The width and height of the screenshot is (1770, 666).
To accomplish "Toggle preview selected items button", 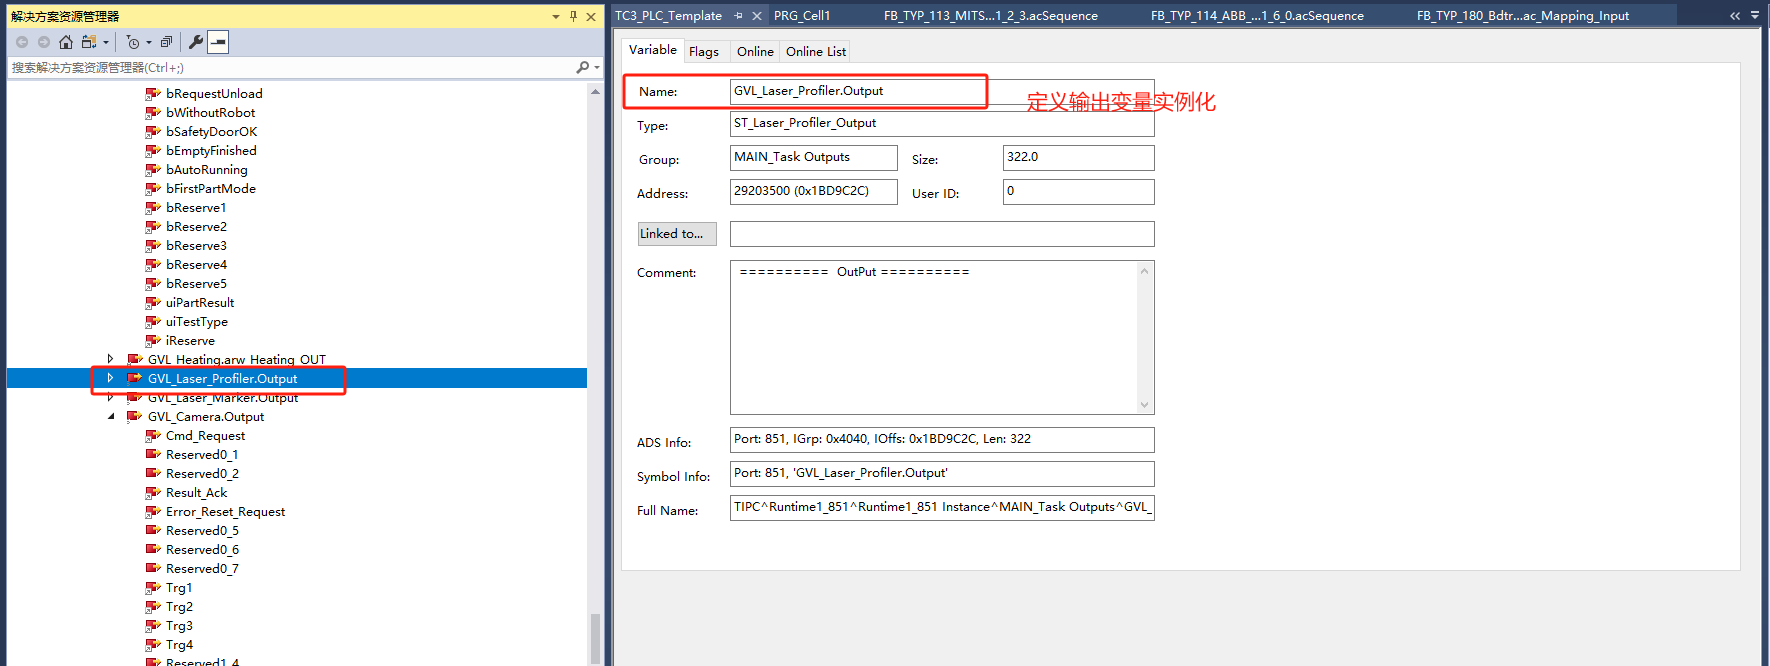I will 218,42.
